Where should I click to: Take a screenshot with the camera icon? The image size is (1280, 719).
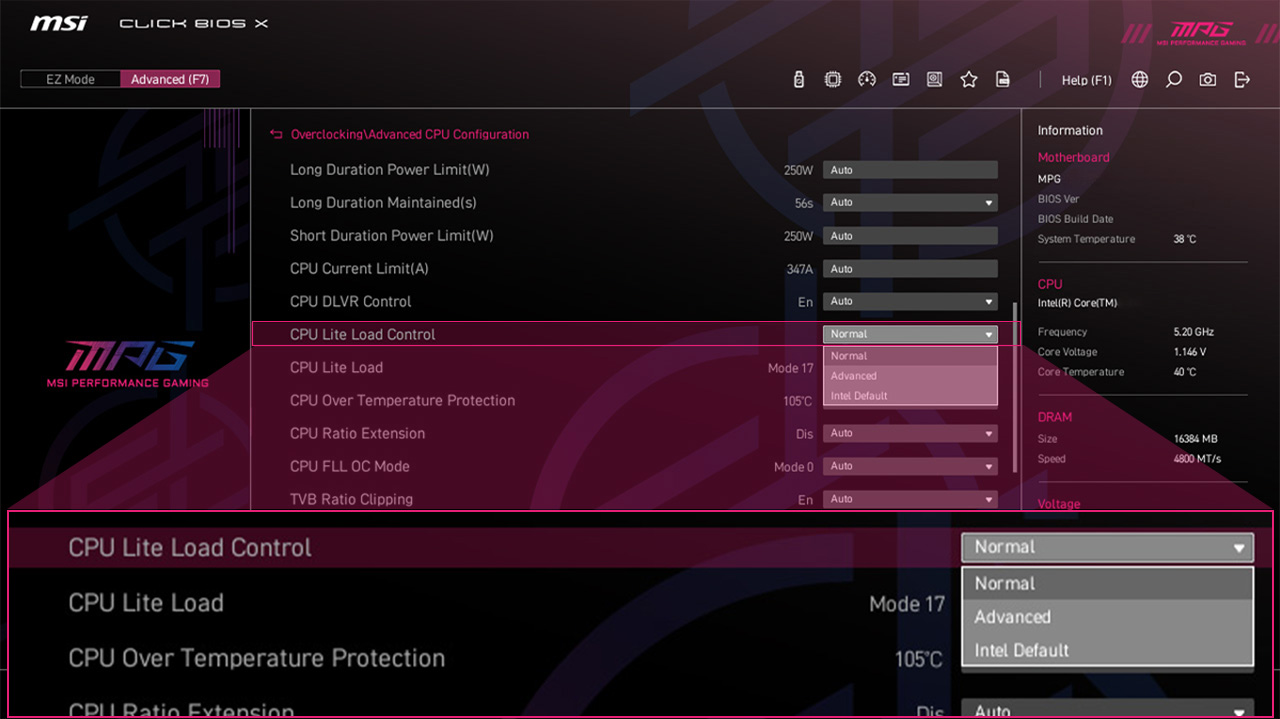1207,80
